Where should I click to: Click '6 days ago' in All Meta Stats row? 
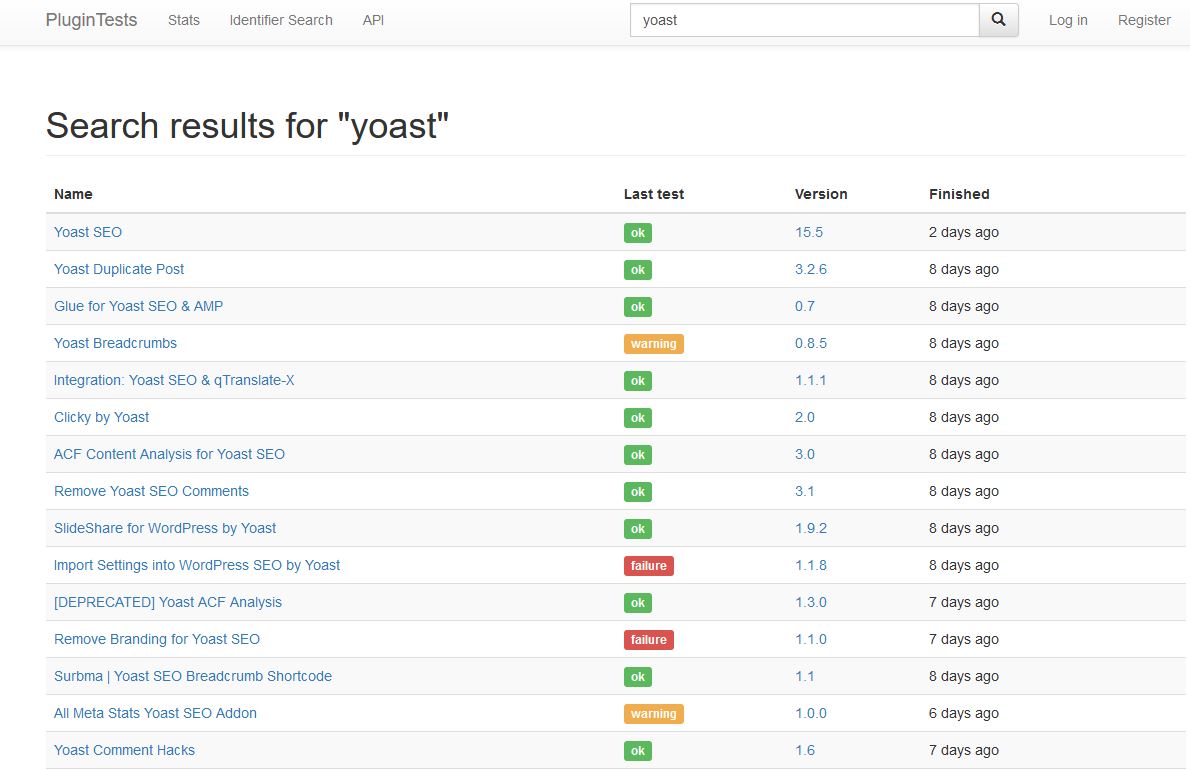(963, 713)
